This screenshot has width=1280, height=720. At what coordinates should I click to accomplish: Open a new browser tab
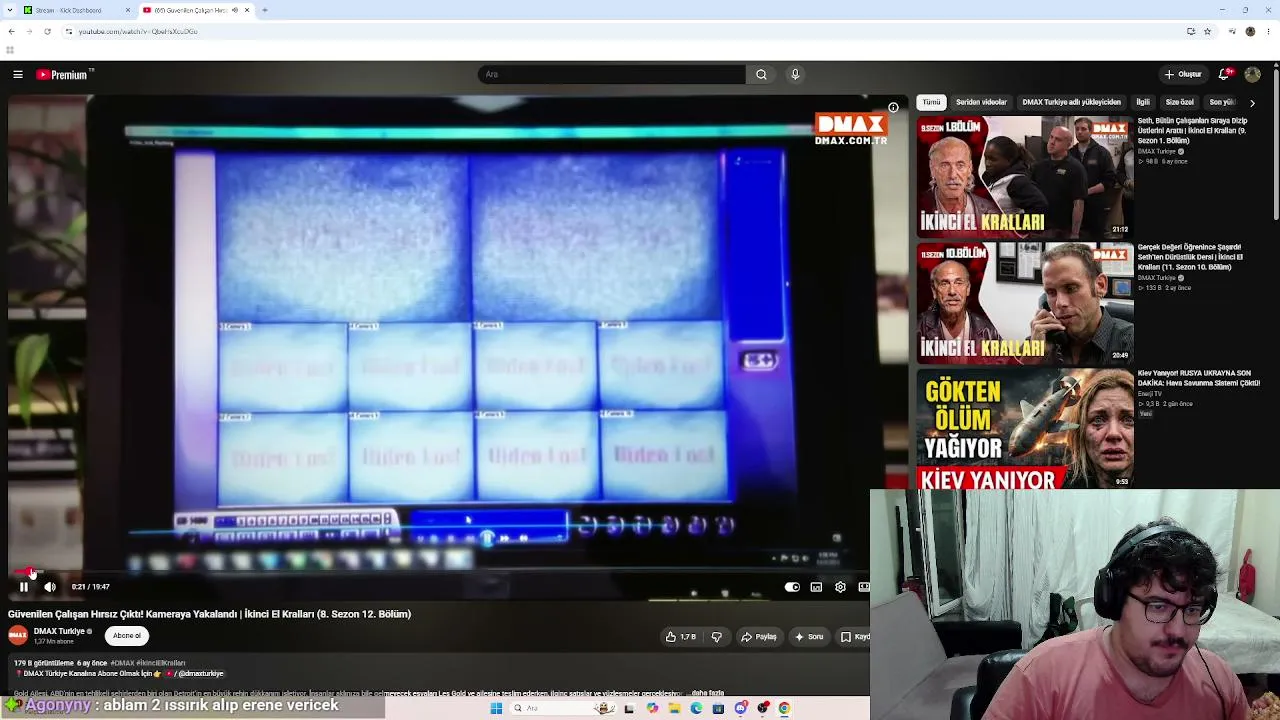tap(265, 10)
